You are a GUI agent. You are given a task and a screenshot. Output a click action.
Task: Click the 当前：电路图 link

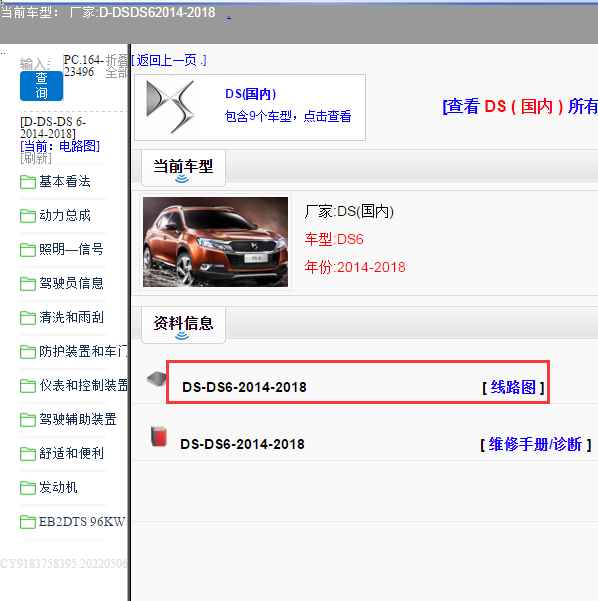(x=60, y=146)
